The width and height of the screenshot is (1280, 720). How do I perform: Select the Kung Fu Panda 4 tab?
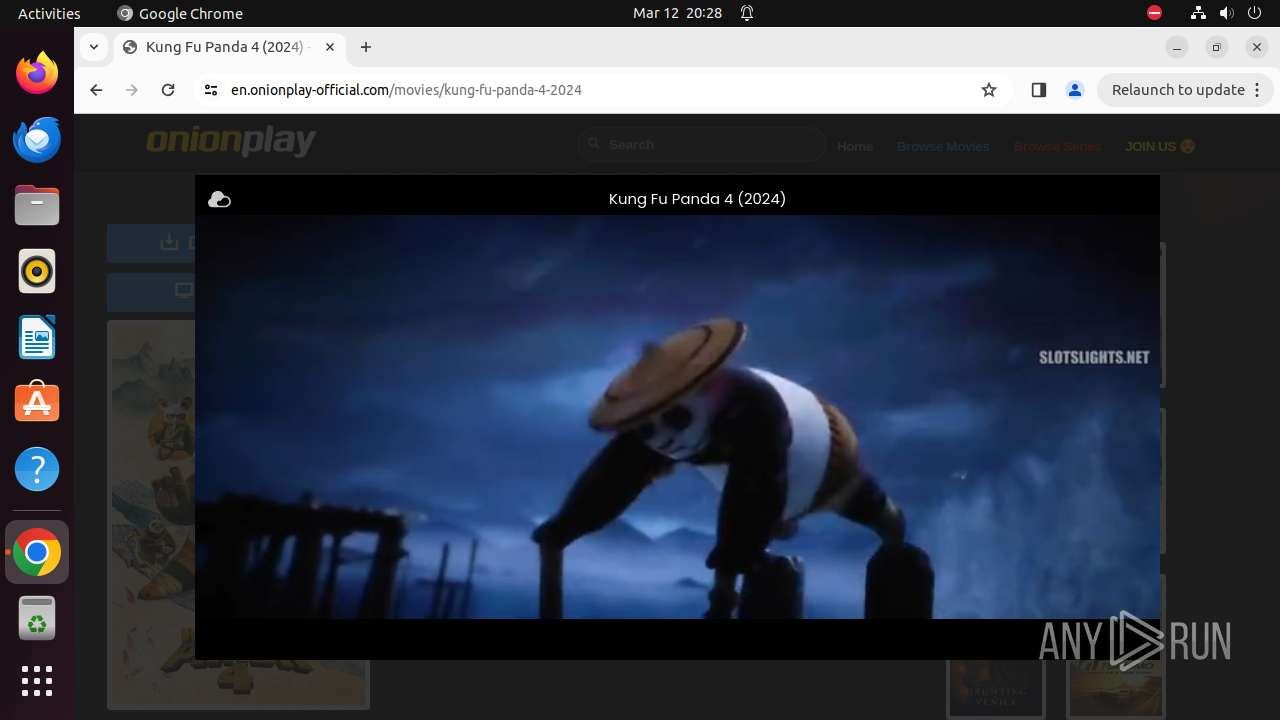click(x=230, y=47)
